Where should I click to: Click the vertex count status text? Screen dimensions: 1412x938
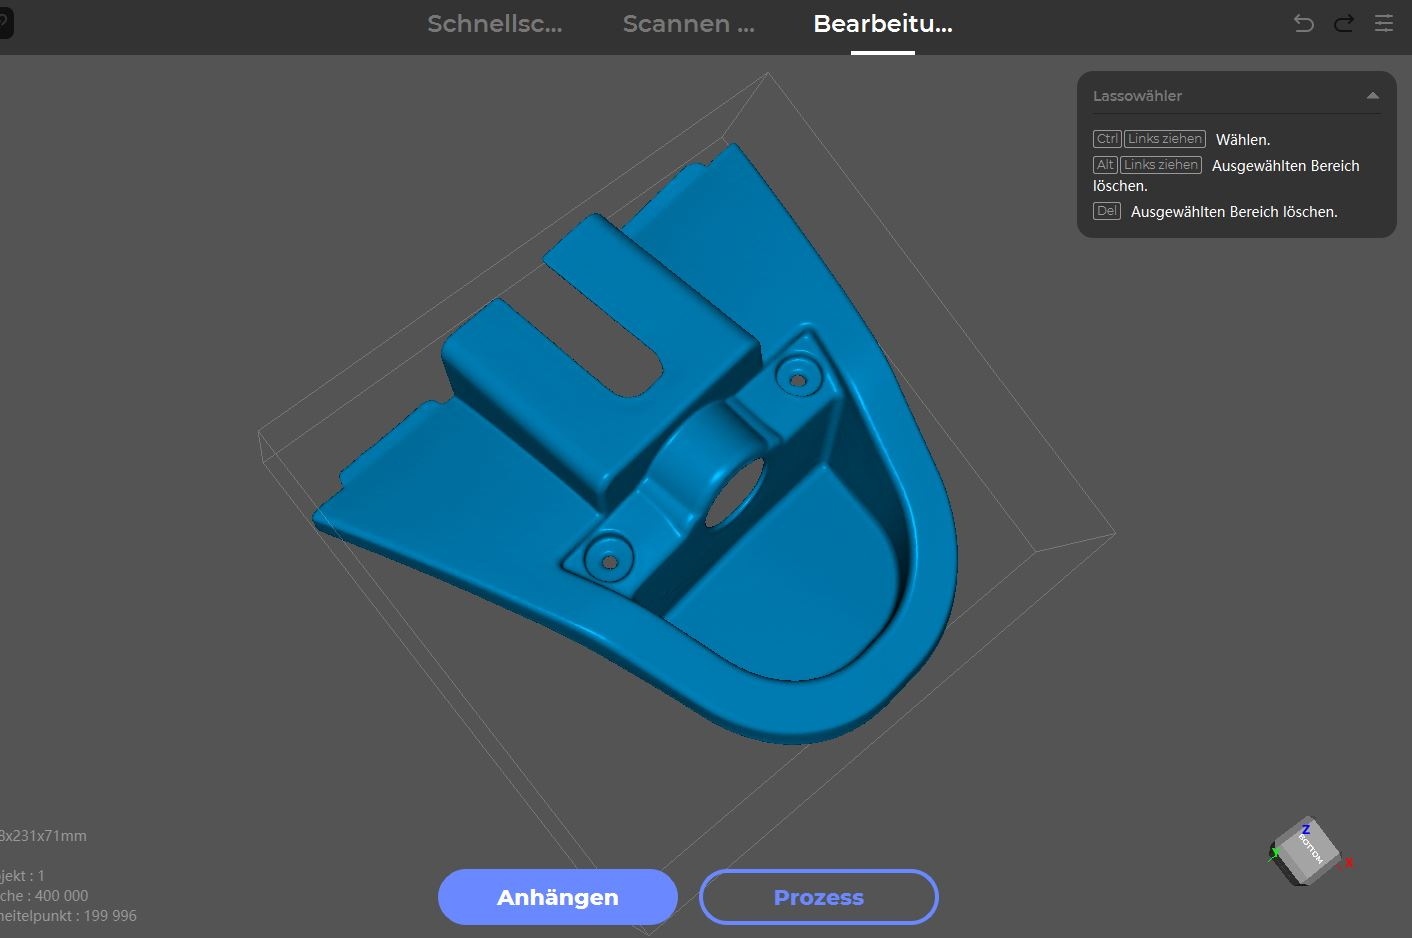tap(68, 915)
